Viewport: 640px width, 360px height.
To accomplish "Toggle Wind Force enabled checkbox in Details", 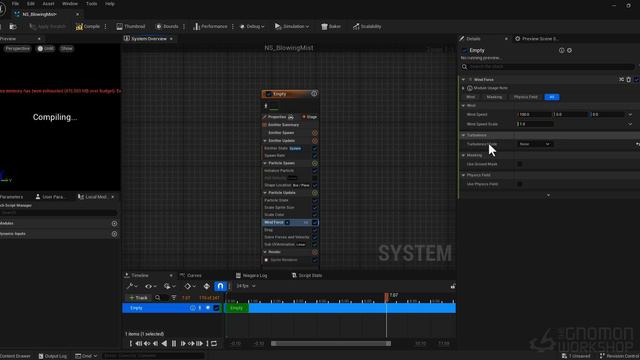I will [x=636, y=80].
